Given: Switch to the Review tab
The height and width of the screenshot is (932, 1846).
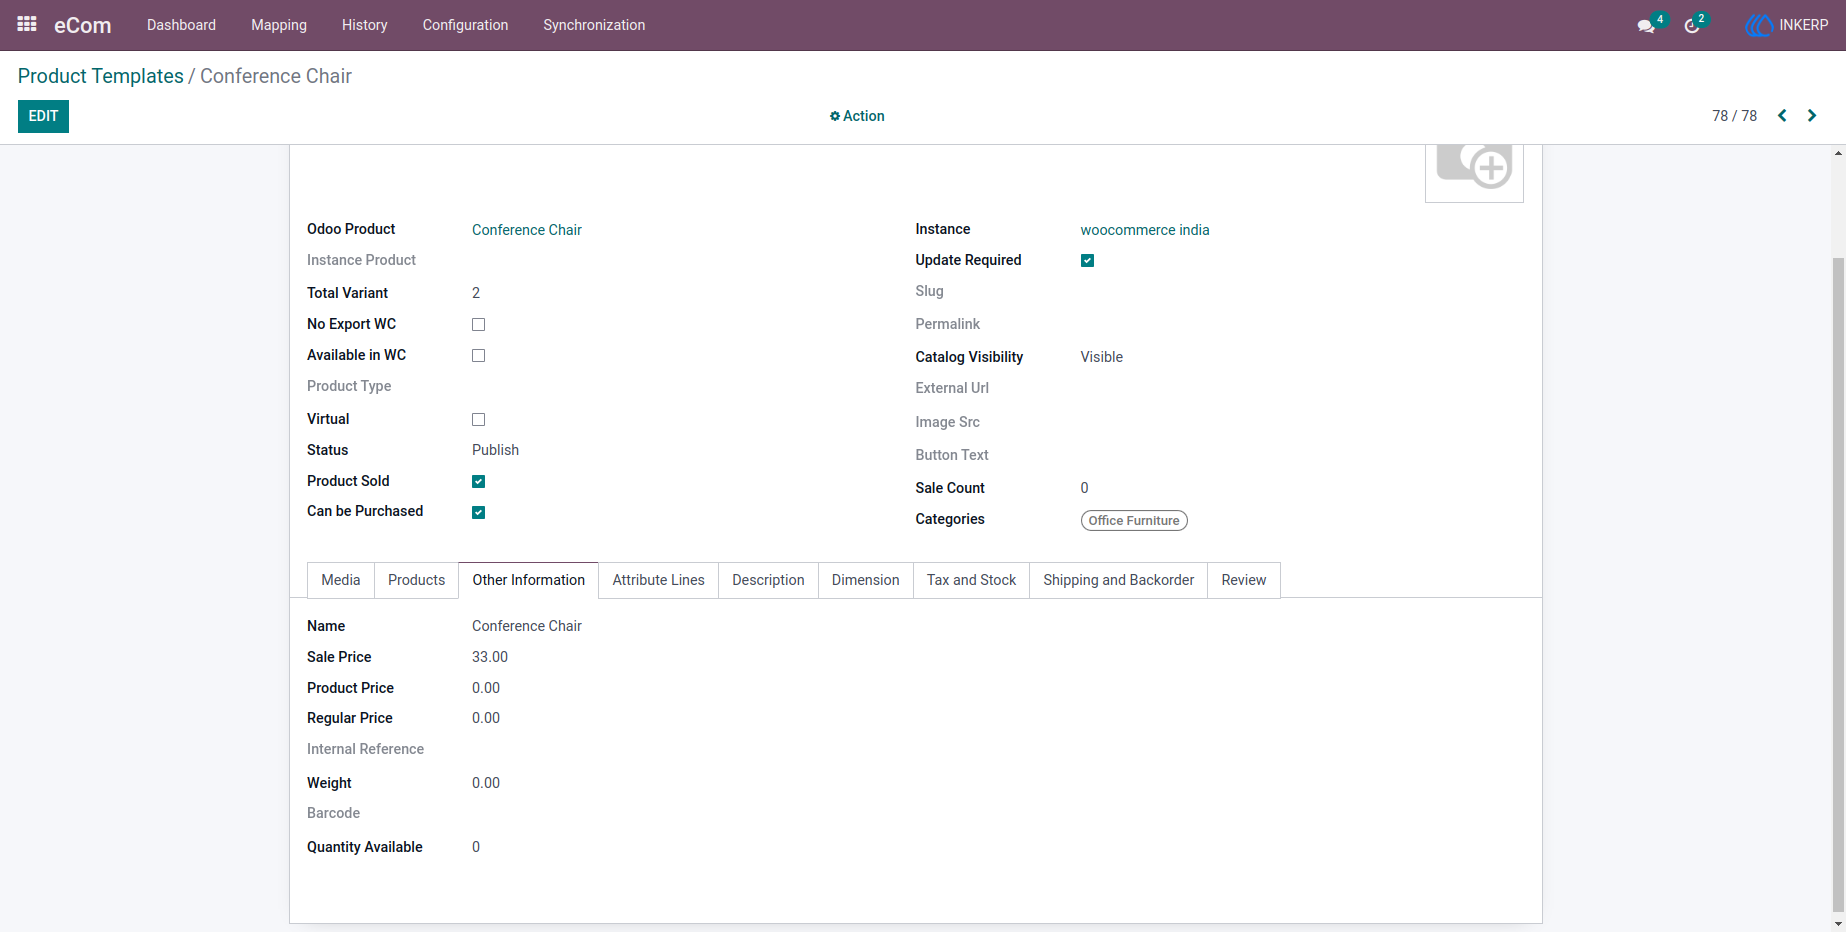Looking at the screenshot, I should coord(1244,580).
